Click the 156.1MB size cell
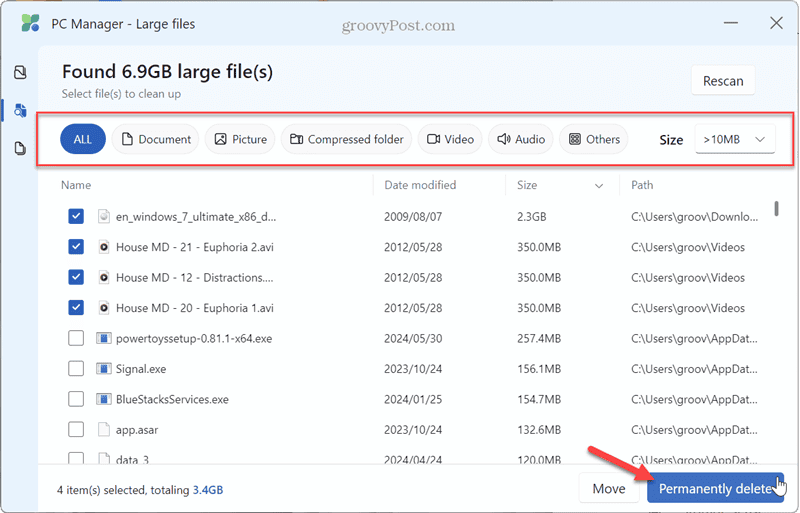The height and width of the screenshot is (513, 800). tap(539, 369)
